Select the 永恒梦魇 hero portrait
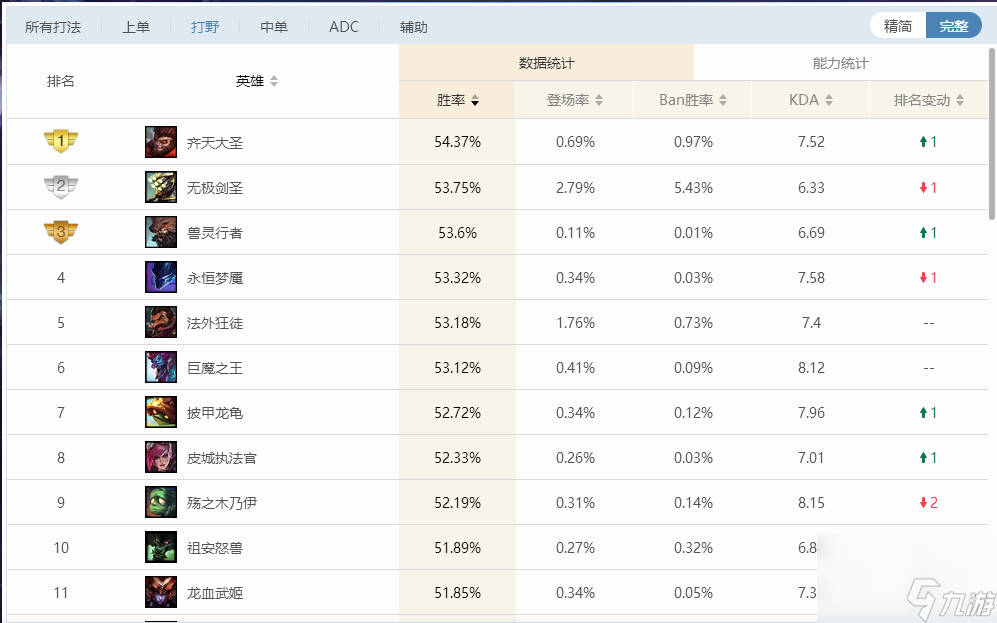Screen dimensions: 997x623 [x=161, y=277]
